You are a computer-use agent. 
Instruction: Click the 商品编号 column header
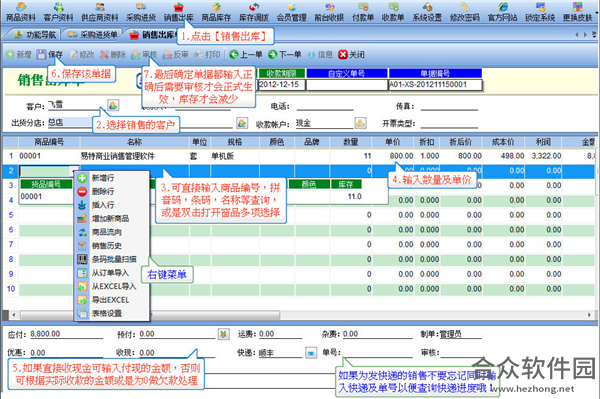point(49,142)
